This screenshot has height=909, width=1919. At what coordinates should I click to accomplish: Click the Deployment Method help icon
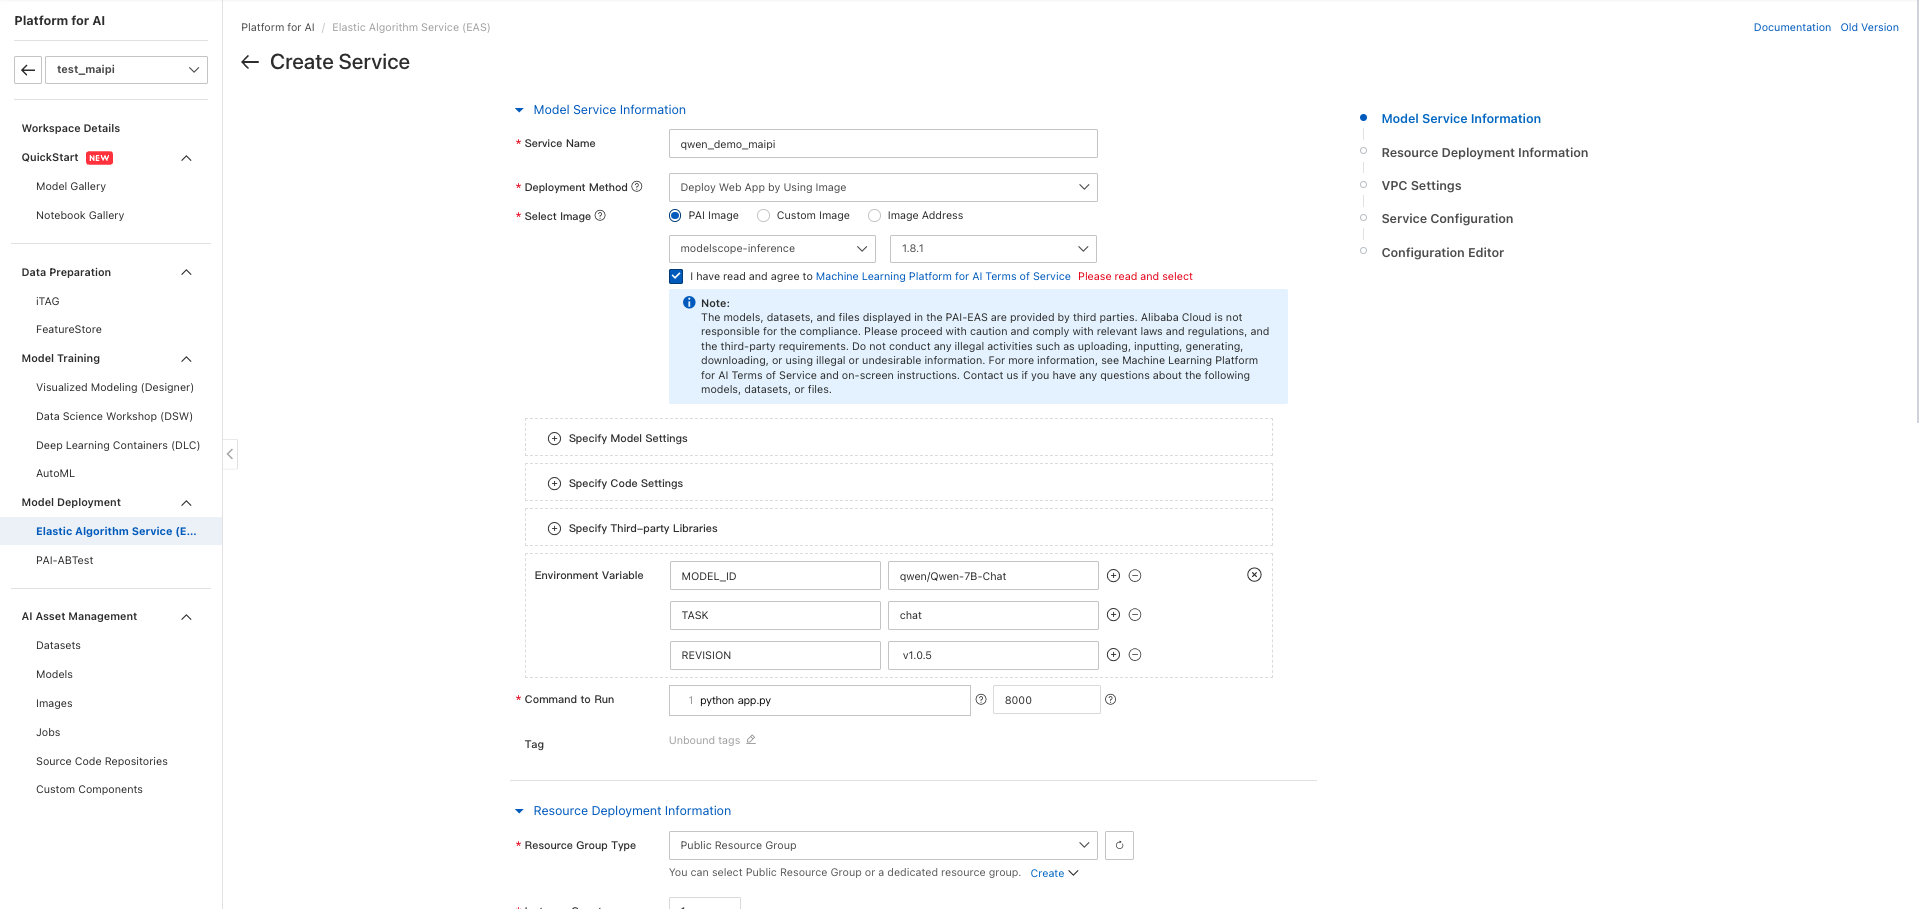pyautogui.click(x=637, y=187)
